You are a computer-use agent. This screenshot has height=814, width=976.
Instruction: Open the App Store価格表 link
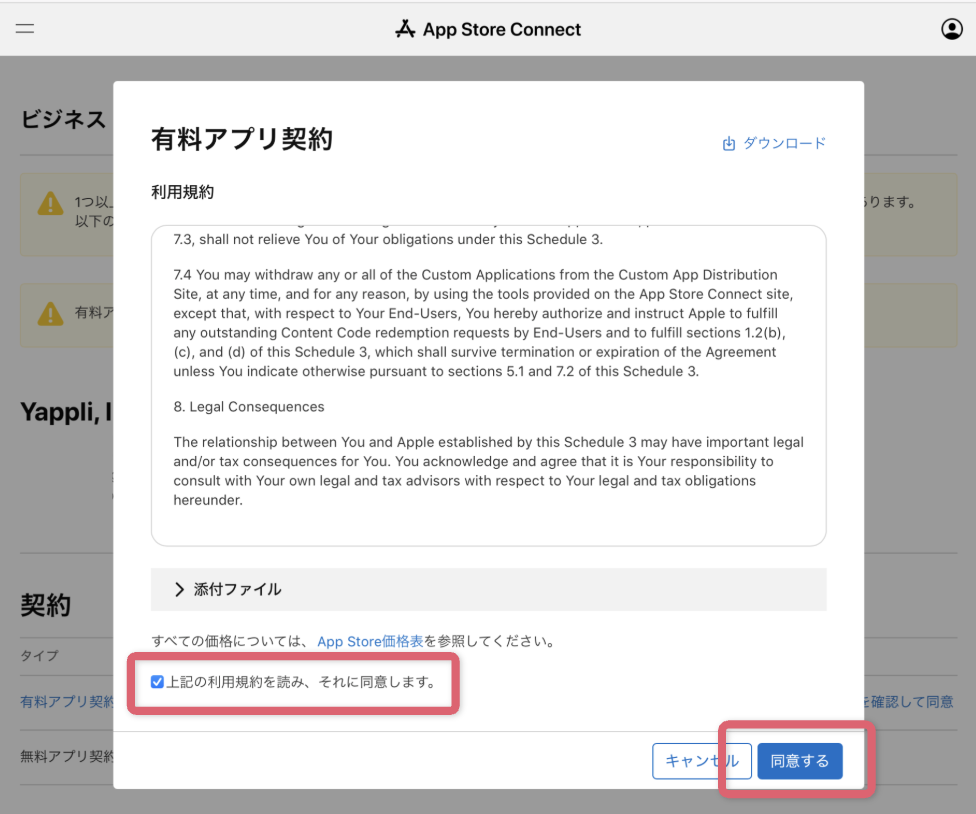tap(370, 642)
